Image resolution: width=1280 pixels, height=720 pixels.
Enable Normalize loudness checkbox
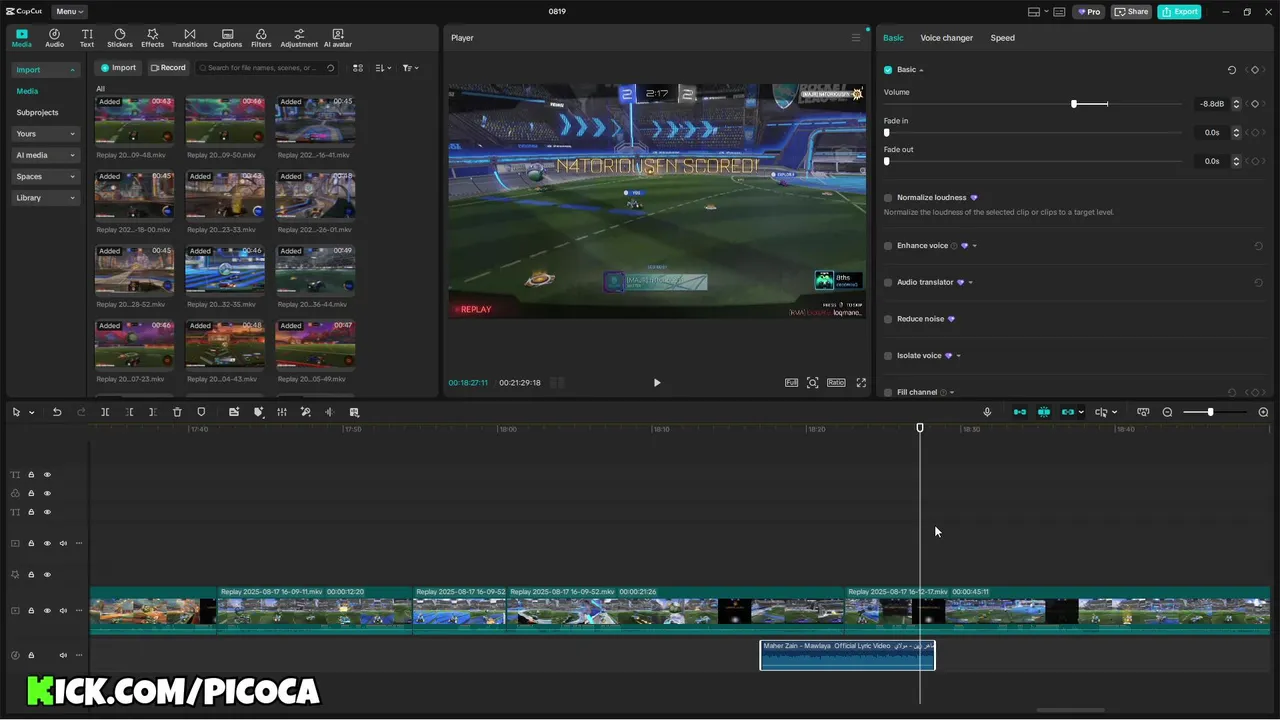pos(888,198)
